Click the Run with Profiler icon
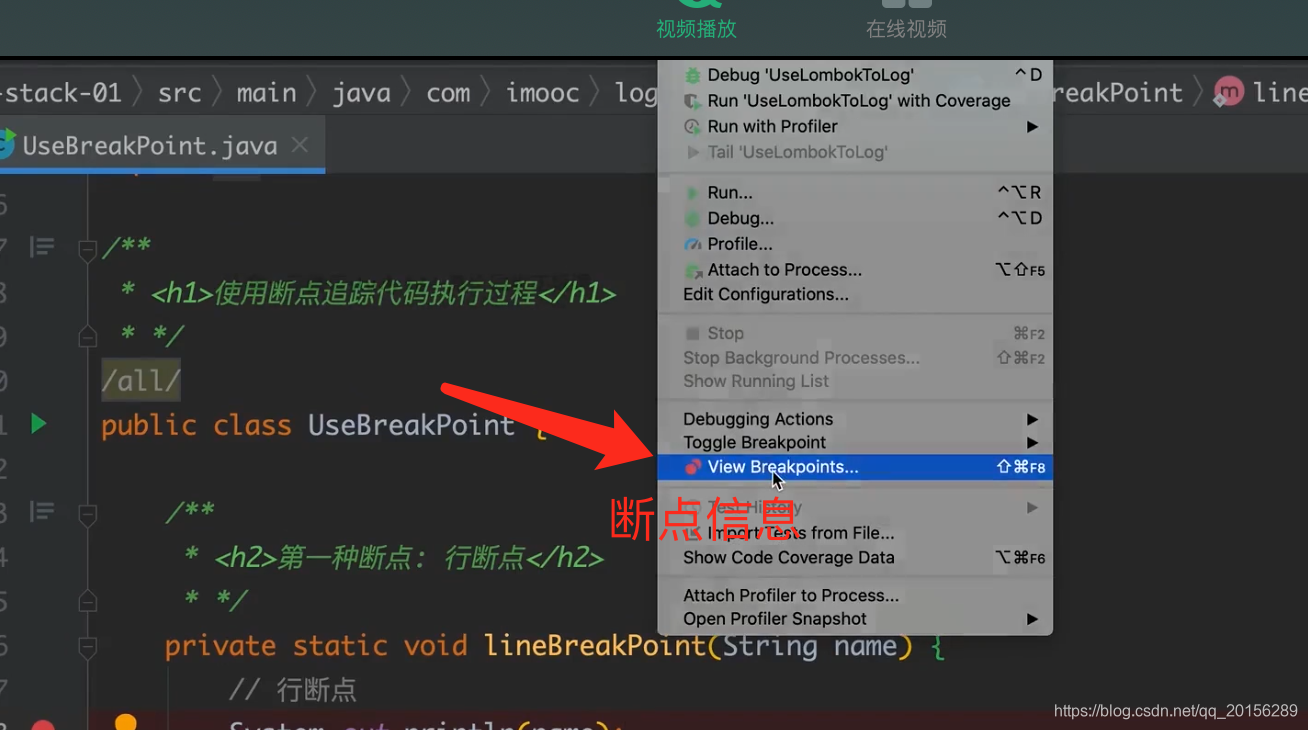This screenshot has height=730, width=1308. click(692, 127)
